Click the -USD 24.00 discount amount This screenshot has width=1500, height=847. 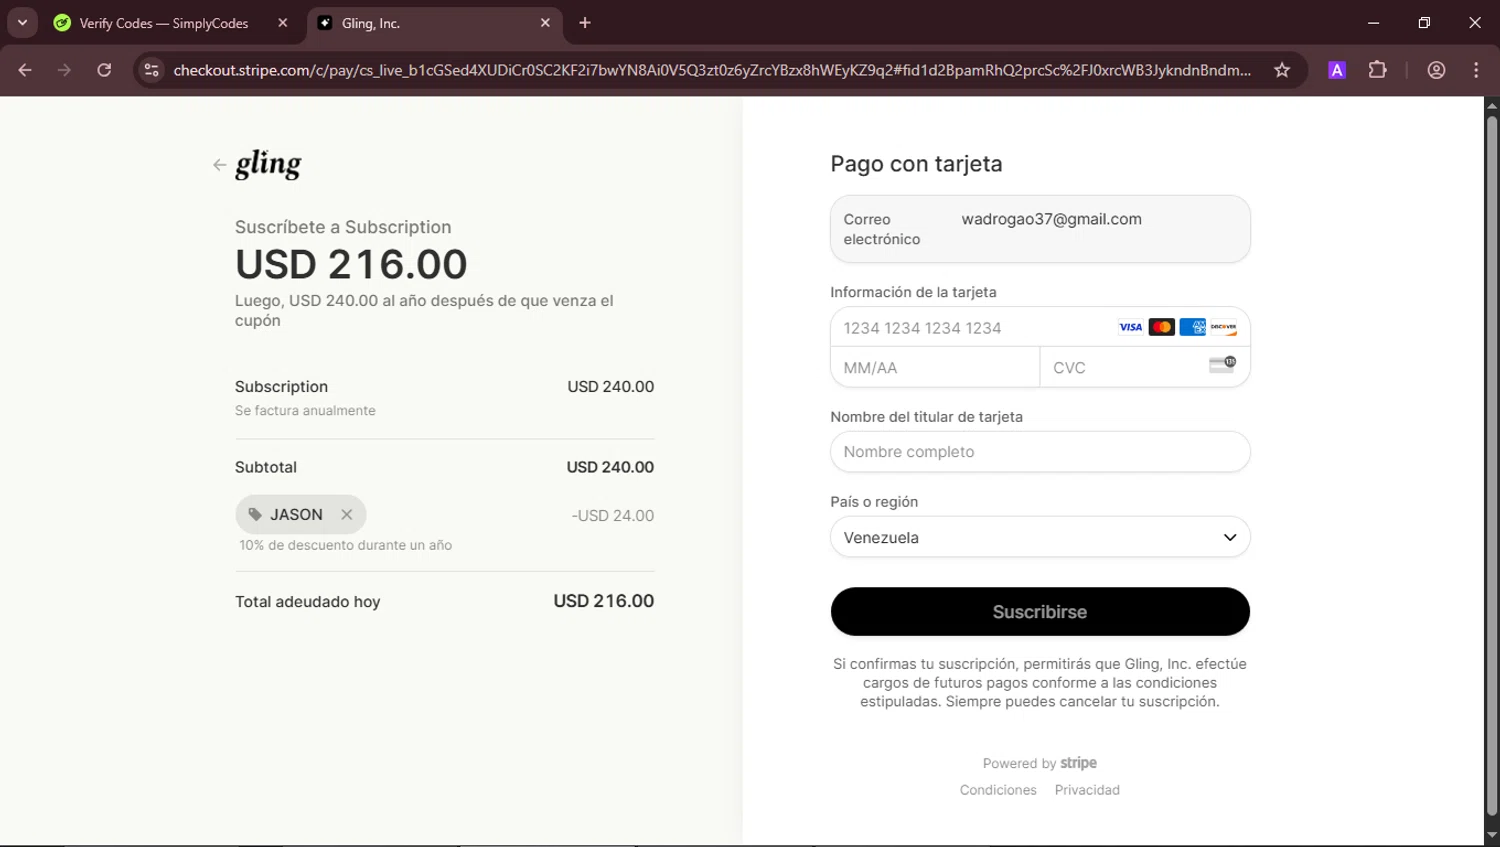pos(612,516)
